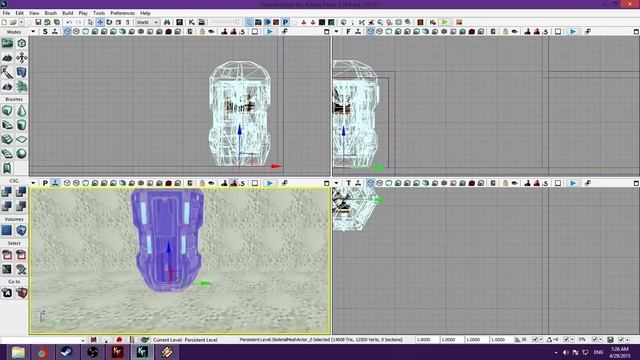640x360 pixels.
Task: Toggle realtime play in top-right viewport
Action: [x=573, y=31]
